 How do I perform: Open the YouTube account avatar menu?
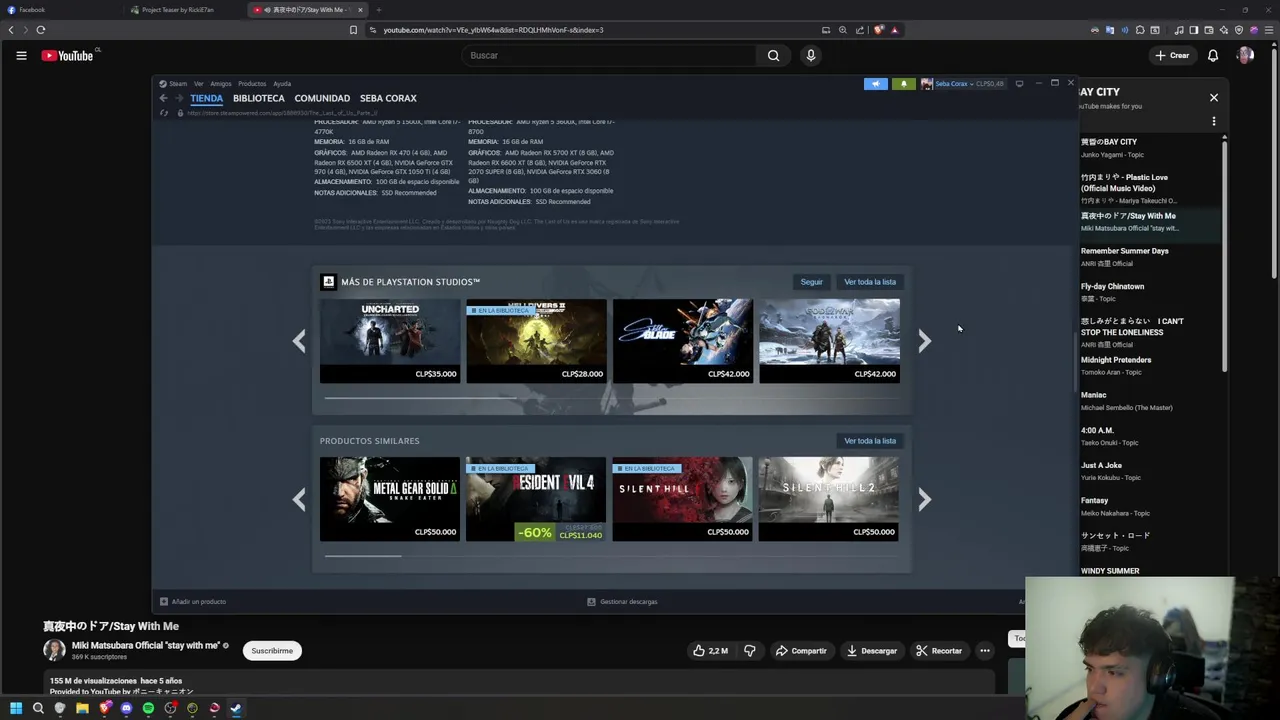pos(1245,56)
